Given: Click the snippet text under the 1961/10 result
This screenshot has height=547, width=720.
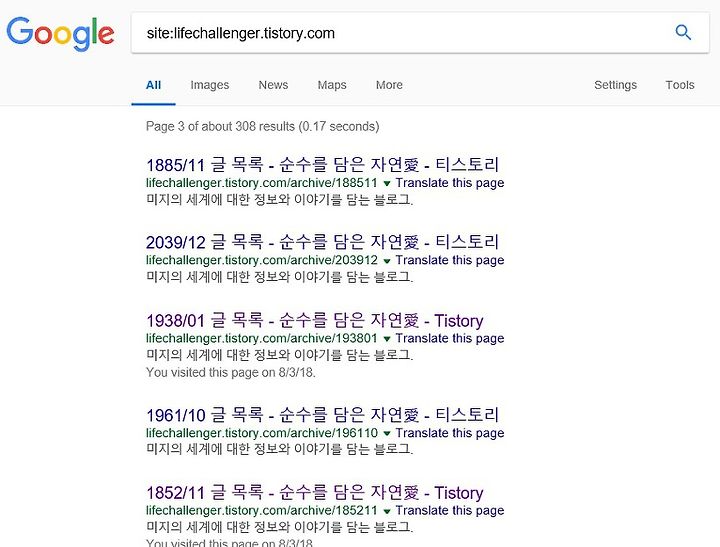Looking at the screenshot, I should pyautogui.click(x=280, y=449).
